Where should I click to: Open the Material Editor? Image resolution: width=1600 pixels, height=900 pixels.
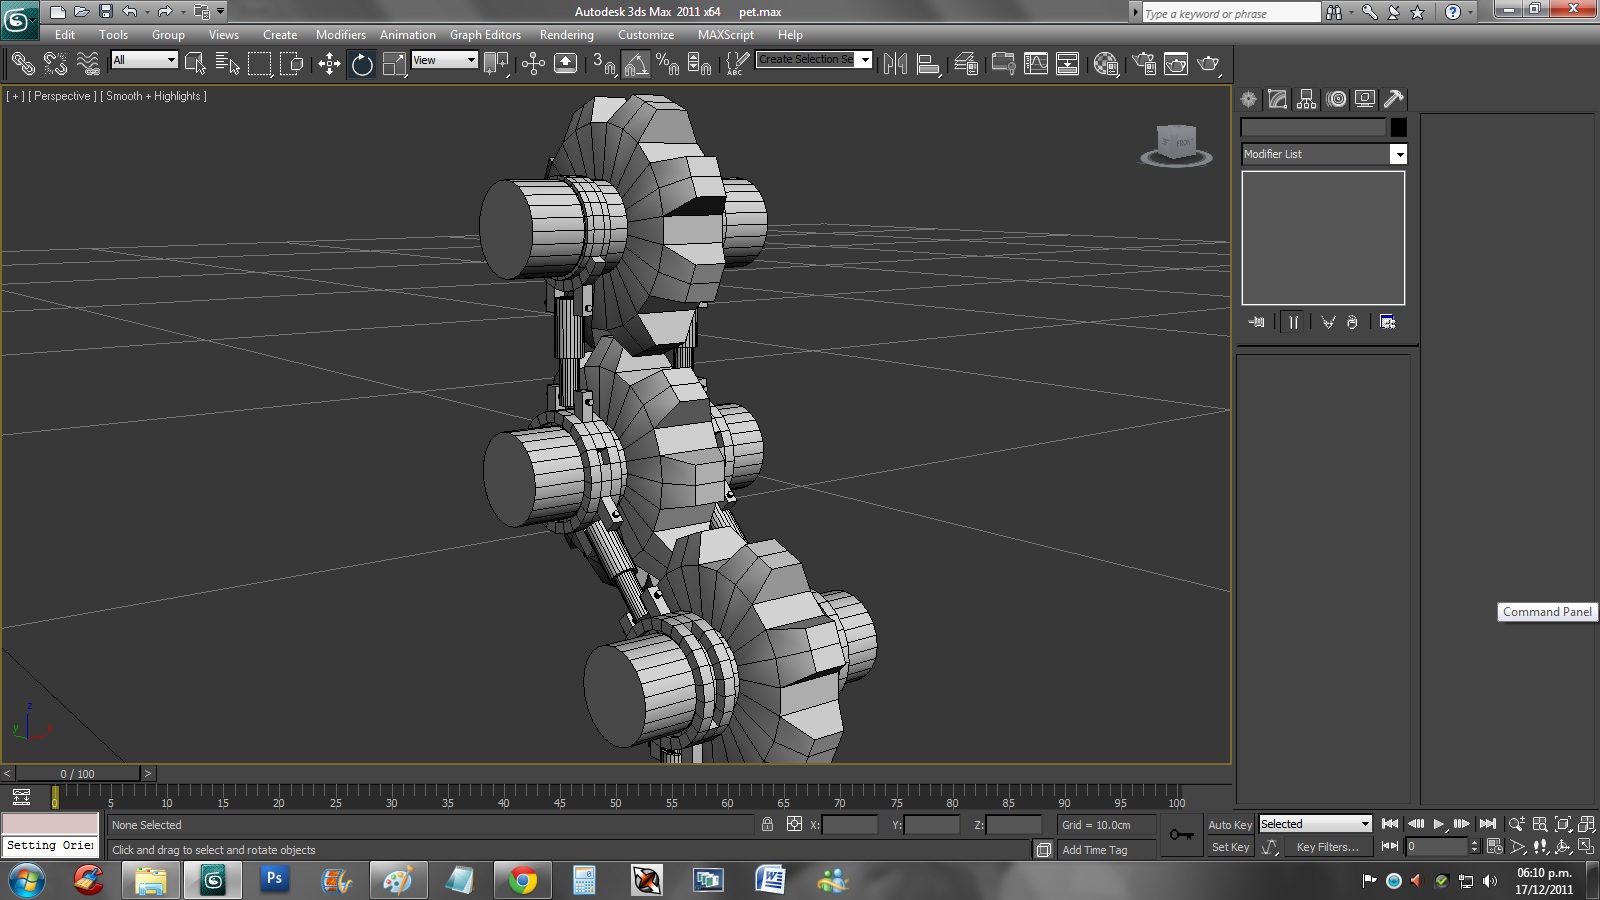pyautogui.click(x=1106, y=64)
